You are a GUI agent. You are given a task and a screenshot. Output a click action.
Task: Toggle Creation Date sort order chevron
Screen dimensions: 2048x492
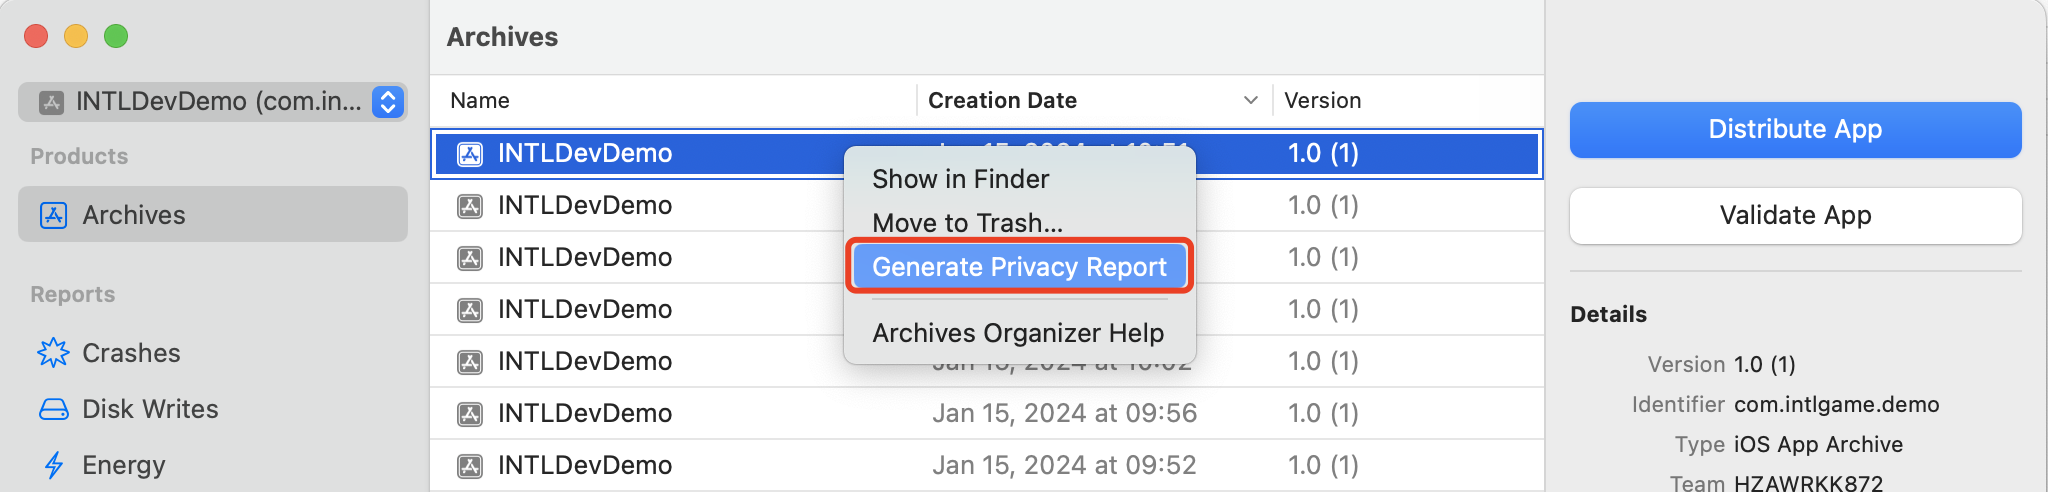coord(1250,101)
